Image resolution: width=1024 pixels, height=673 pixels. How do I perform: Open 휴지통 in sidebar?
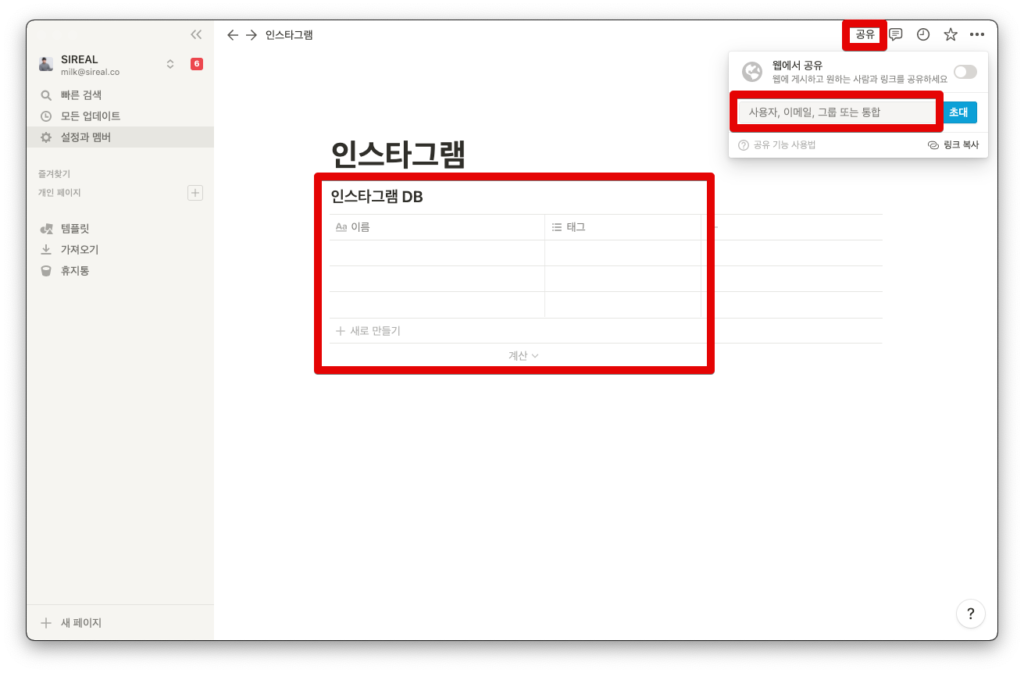[x=120, y=271]
